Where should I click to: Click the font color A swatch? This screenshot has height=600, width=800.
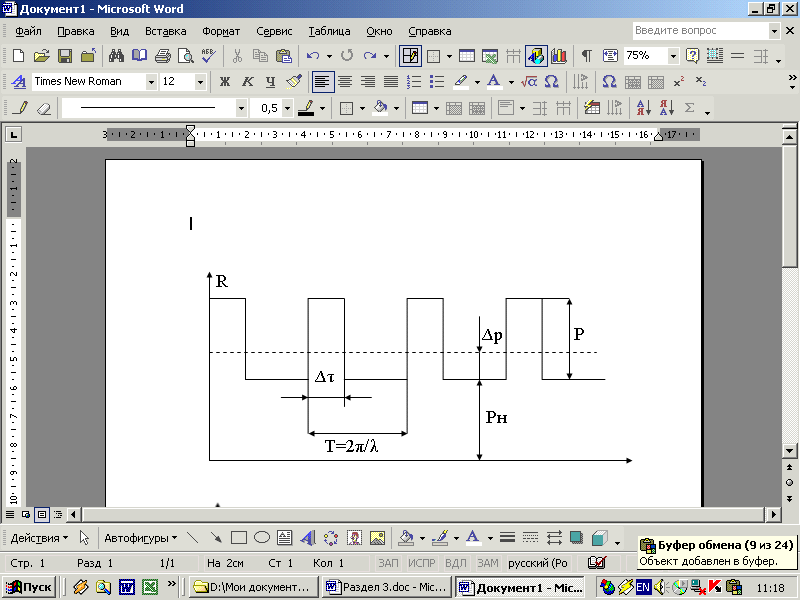tap(492, 81)
